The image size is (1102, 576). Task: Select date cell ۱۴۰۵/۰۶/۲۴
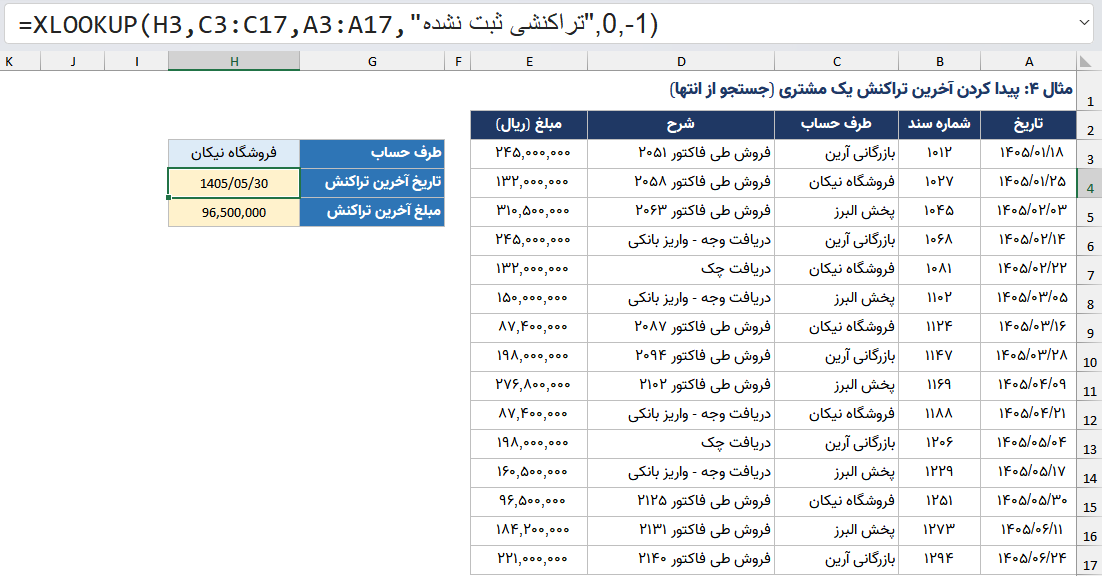1028,560
